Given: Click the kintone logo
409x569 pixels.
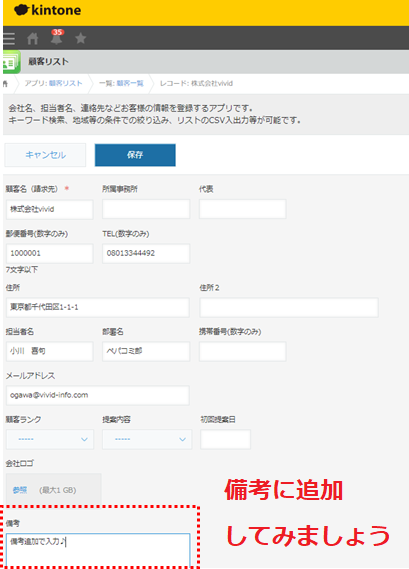Looking at the screenshot, I should coord(48,10).
